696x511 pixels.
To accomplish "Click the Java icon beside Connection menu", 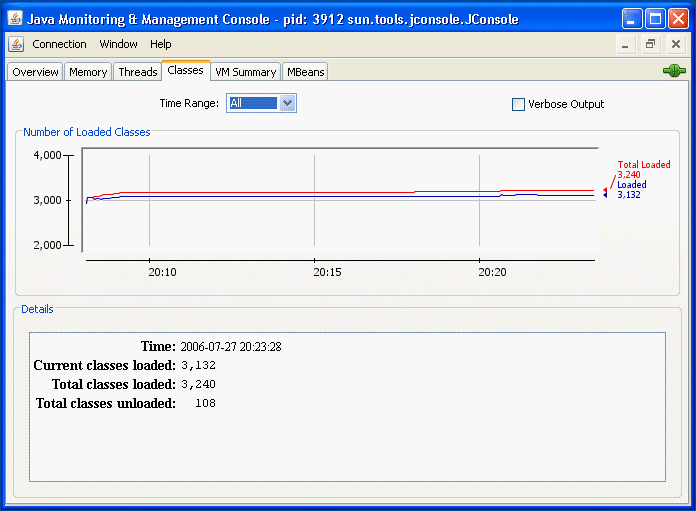I will tap(16, 44).
